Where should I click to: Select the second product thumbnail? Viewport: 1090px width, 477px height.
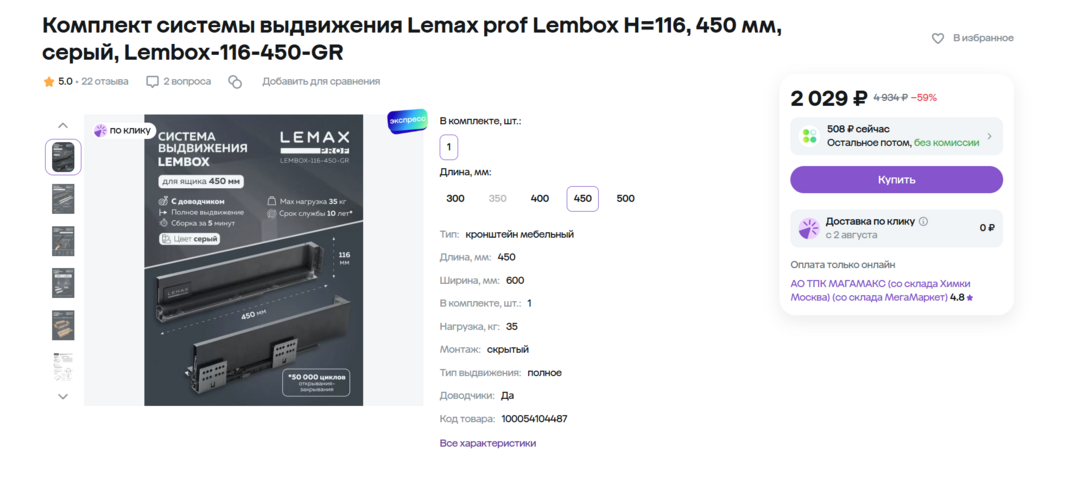point(63,199)
